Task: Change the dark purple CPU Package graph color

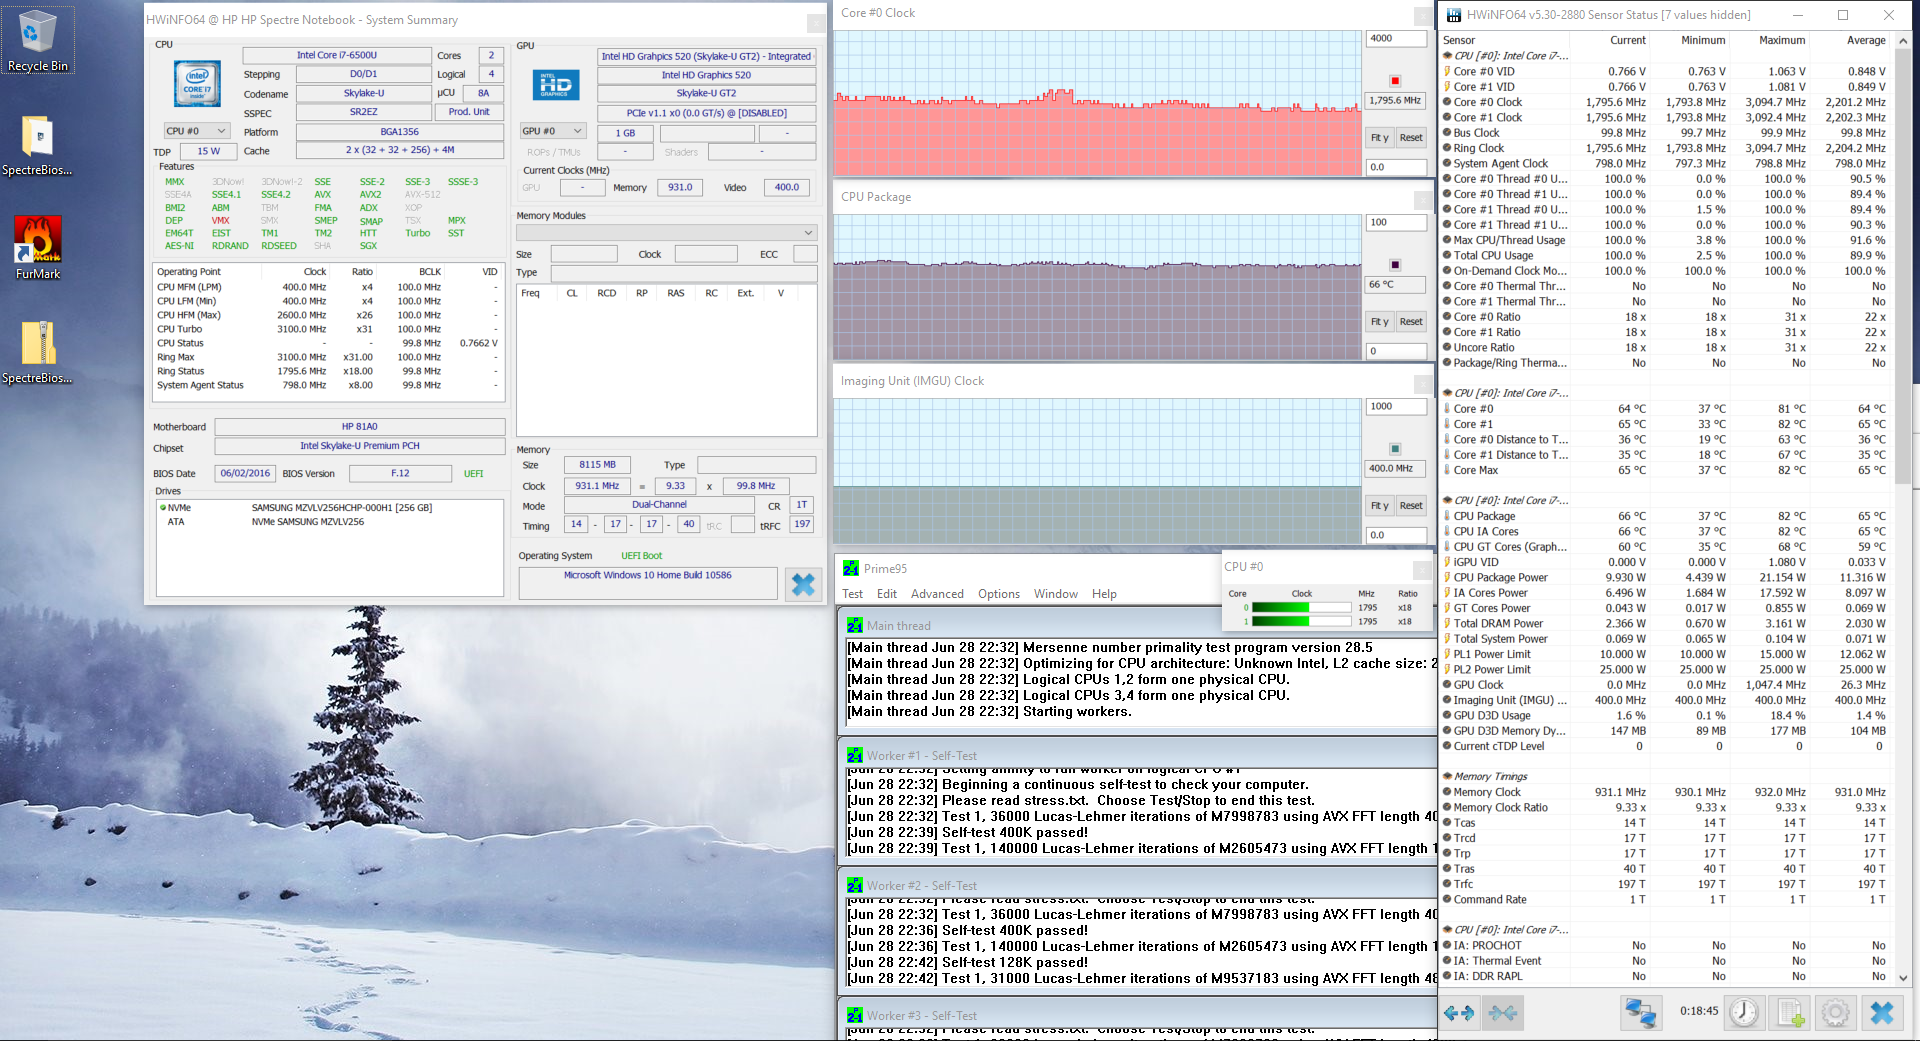Action: coord(1395,265)
